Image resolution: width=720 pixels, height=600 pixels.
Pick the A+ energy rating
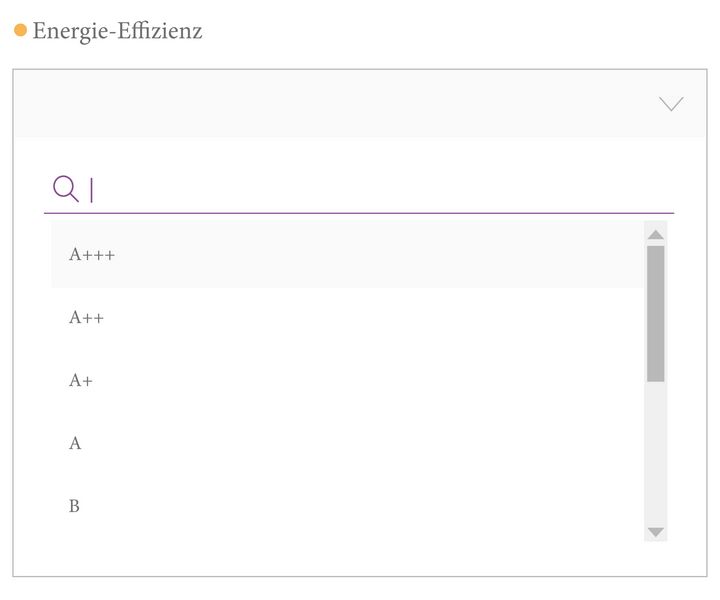(x=81, y=381)
